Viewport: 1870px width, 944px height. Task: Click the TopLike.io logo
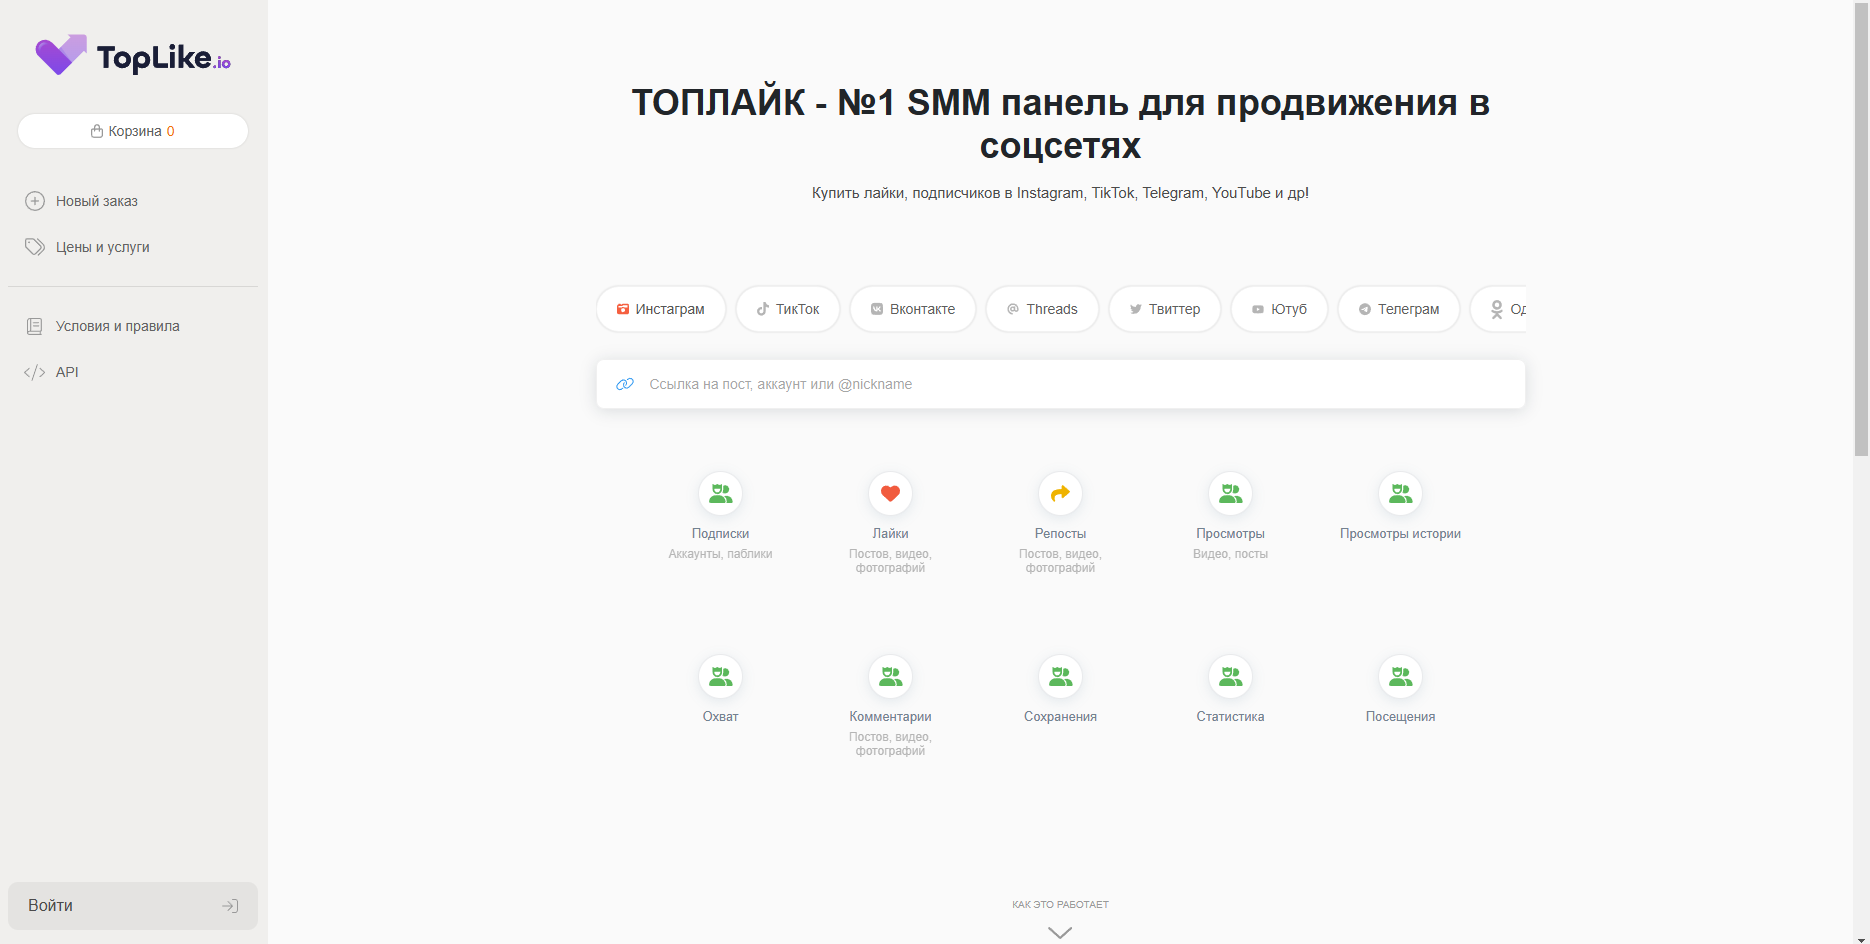pyautogui.click(x=133, y=56)
